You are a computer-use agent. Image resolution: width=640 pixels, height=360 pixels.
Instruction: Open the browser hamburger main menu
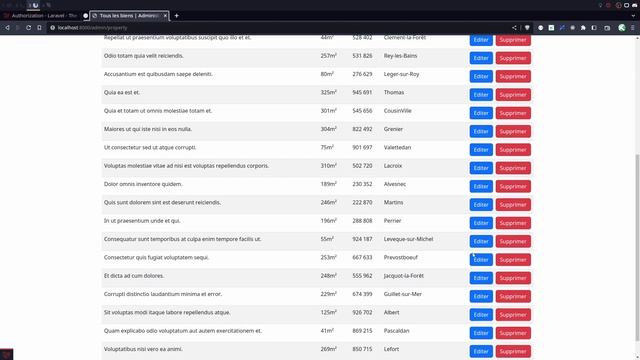pyautogui.click(x=633, y=28)
